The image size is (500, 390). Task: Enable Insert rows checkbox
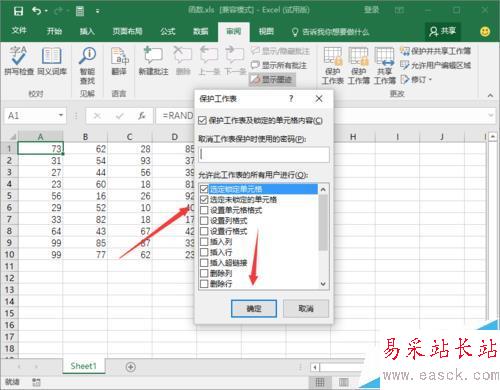pos(204,252)
